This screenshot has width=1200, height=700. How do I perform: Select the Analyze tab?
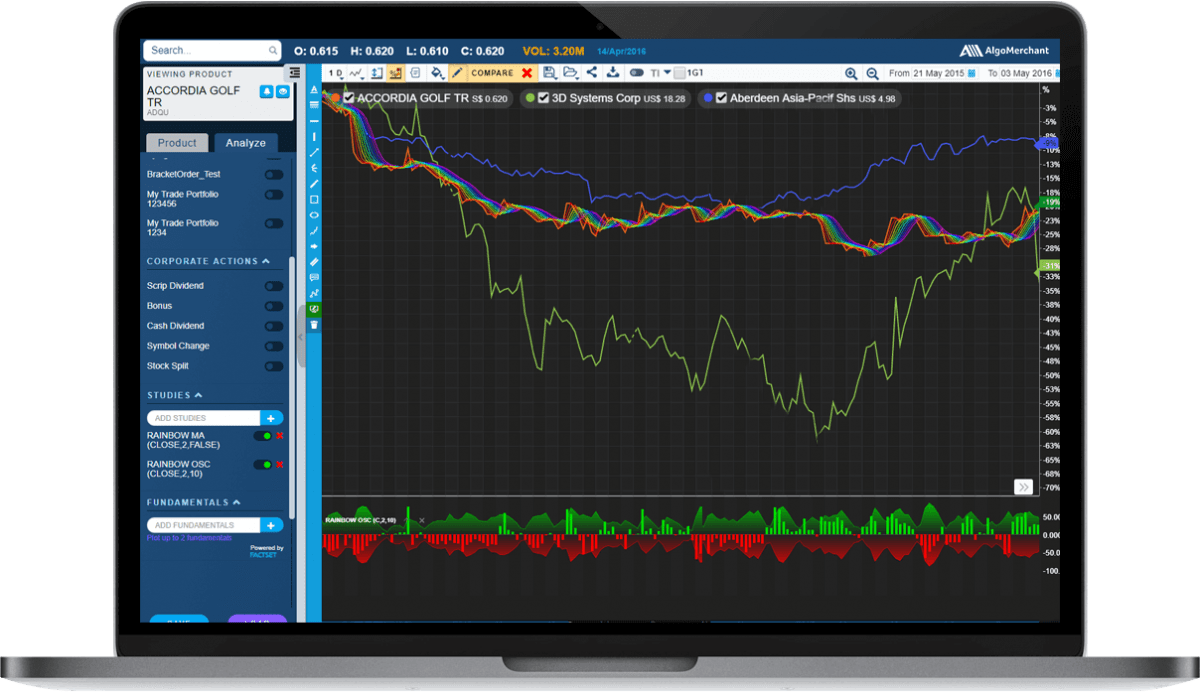point(245,143)
